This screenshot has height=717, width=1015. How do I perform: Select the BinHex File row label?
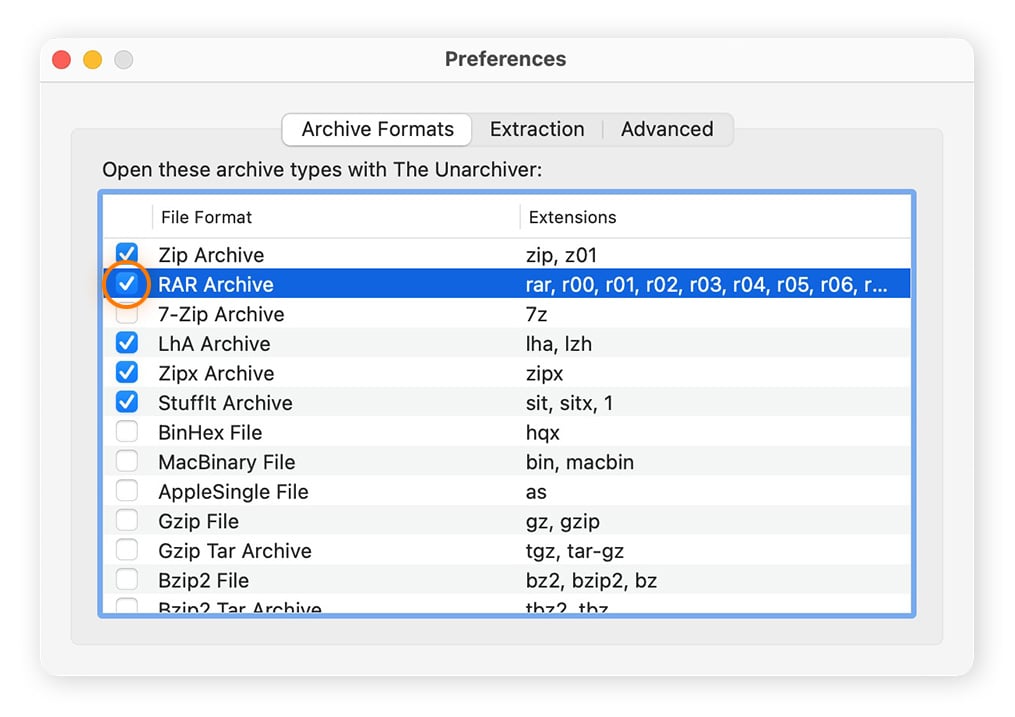coord(210,433)
